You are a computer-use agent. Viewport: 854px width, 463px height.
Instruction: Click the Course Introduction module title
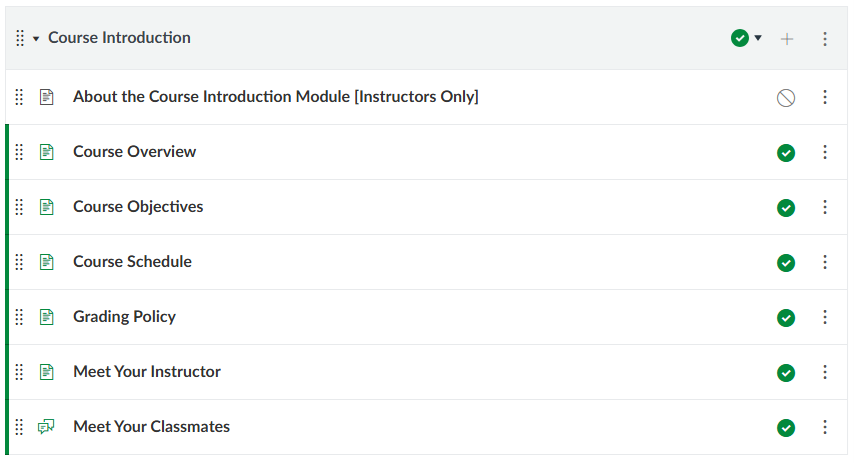[x=119, y=38]
